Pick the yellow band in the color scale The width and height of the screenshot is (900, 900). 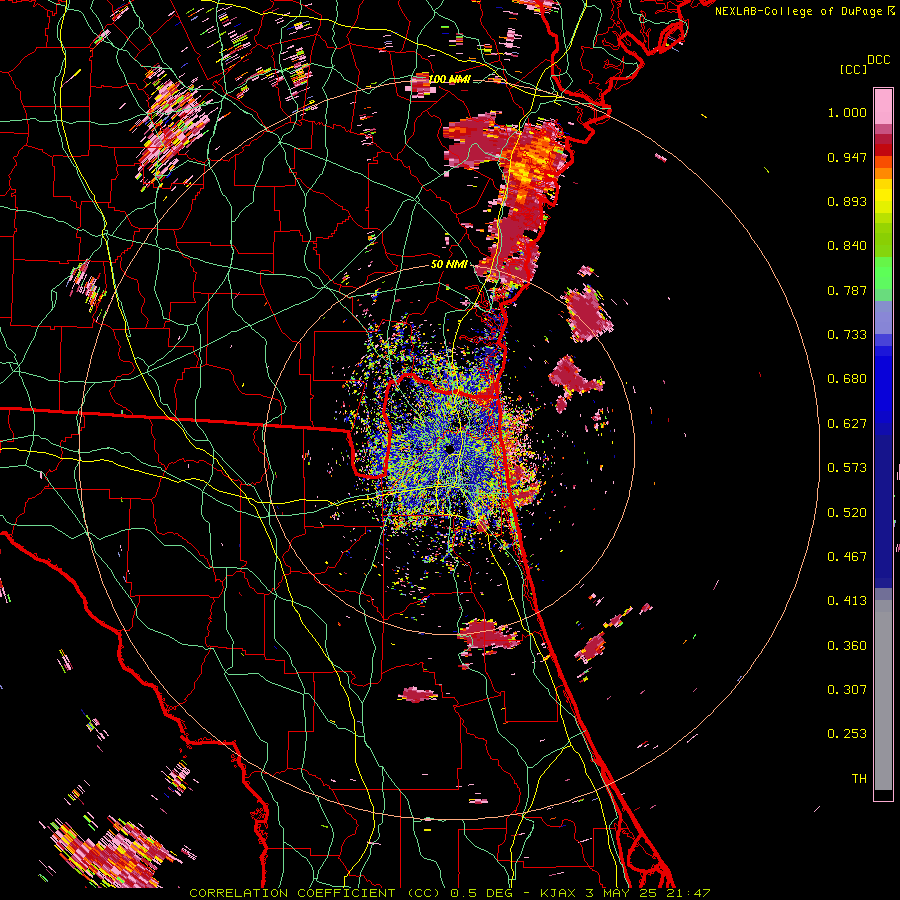tap(883, 197)
